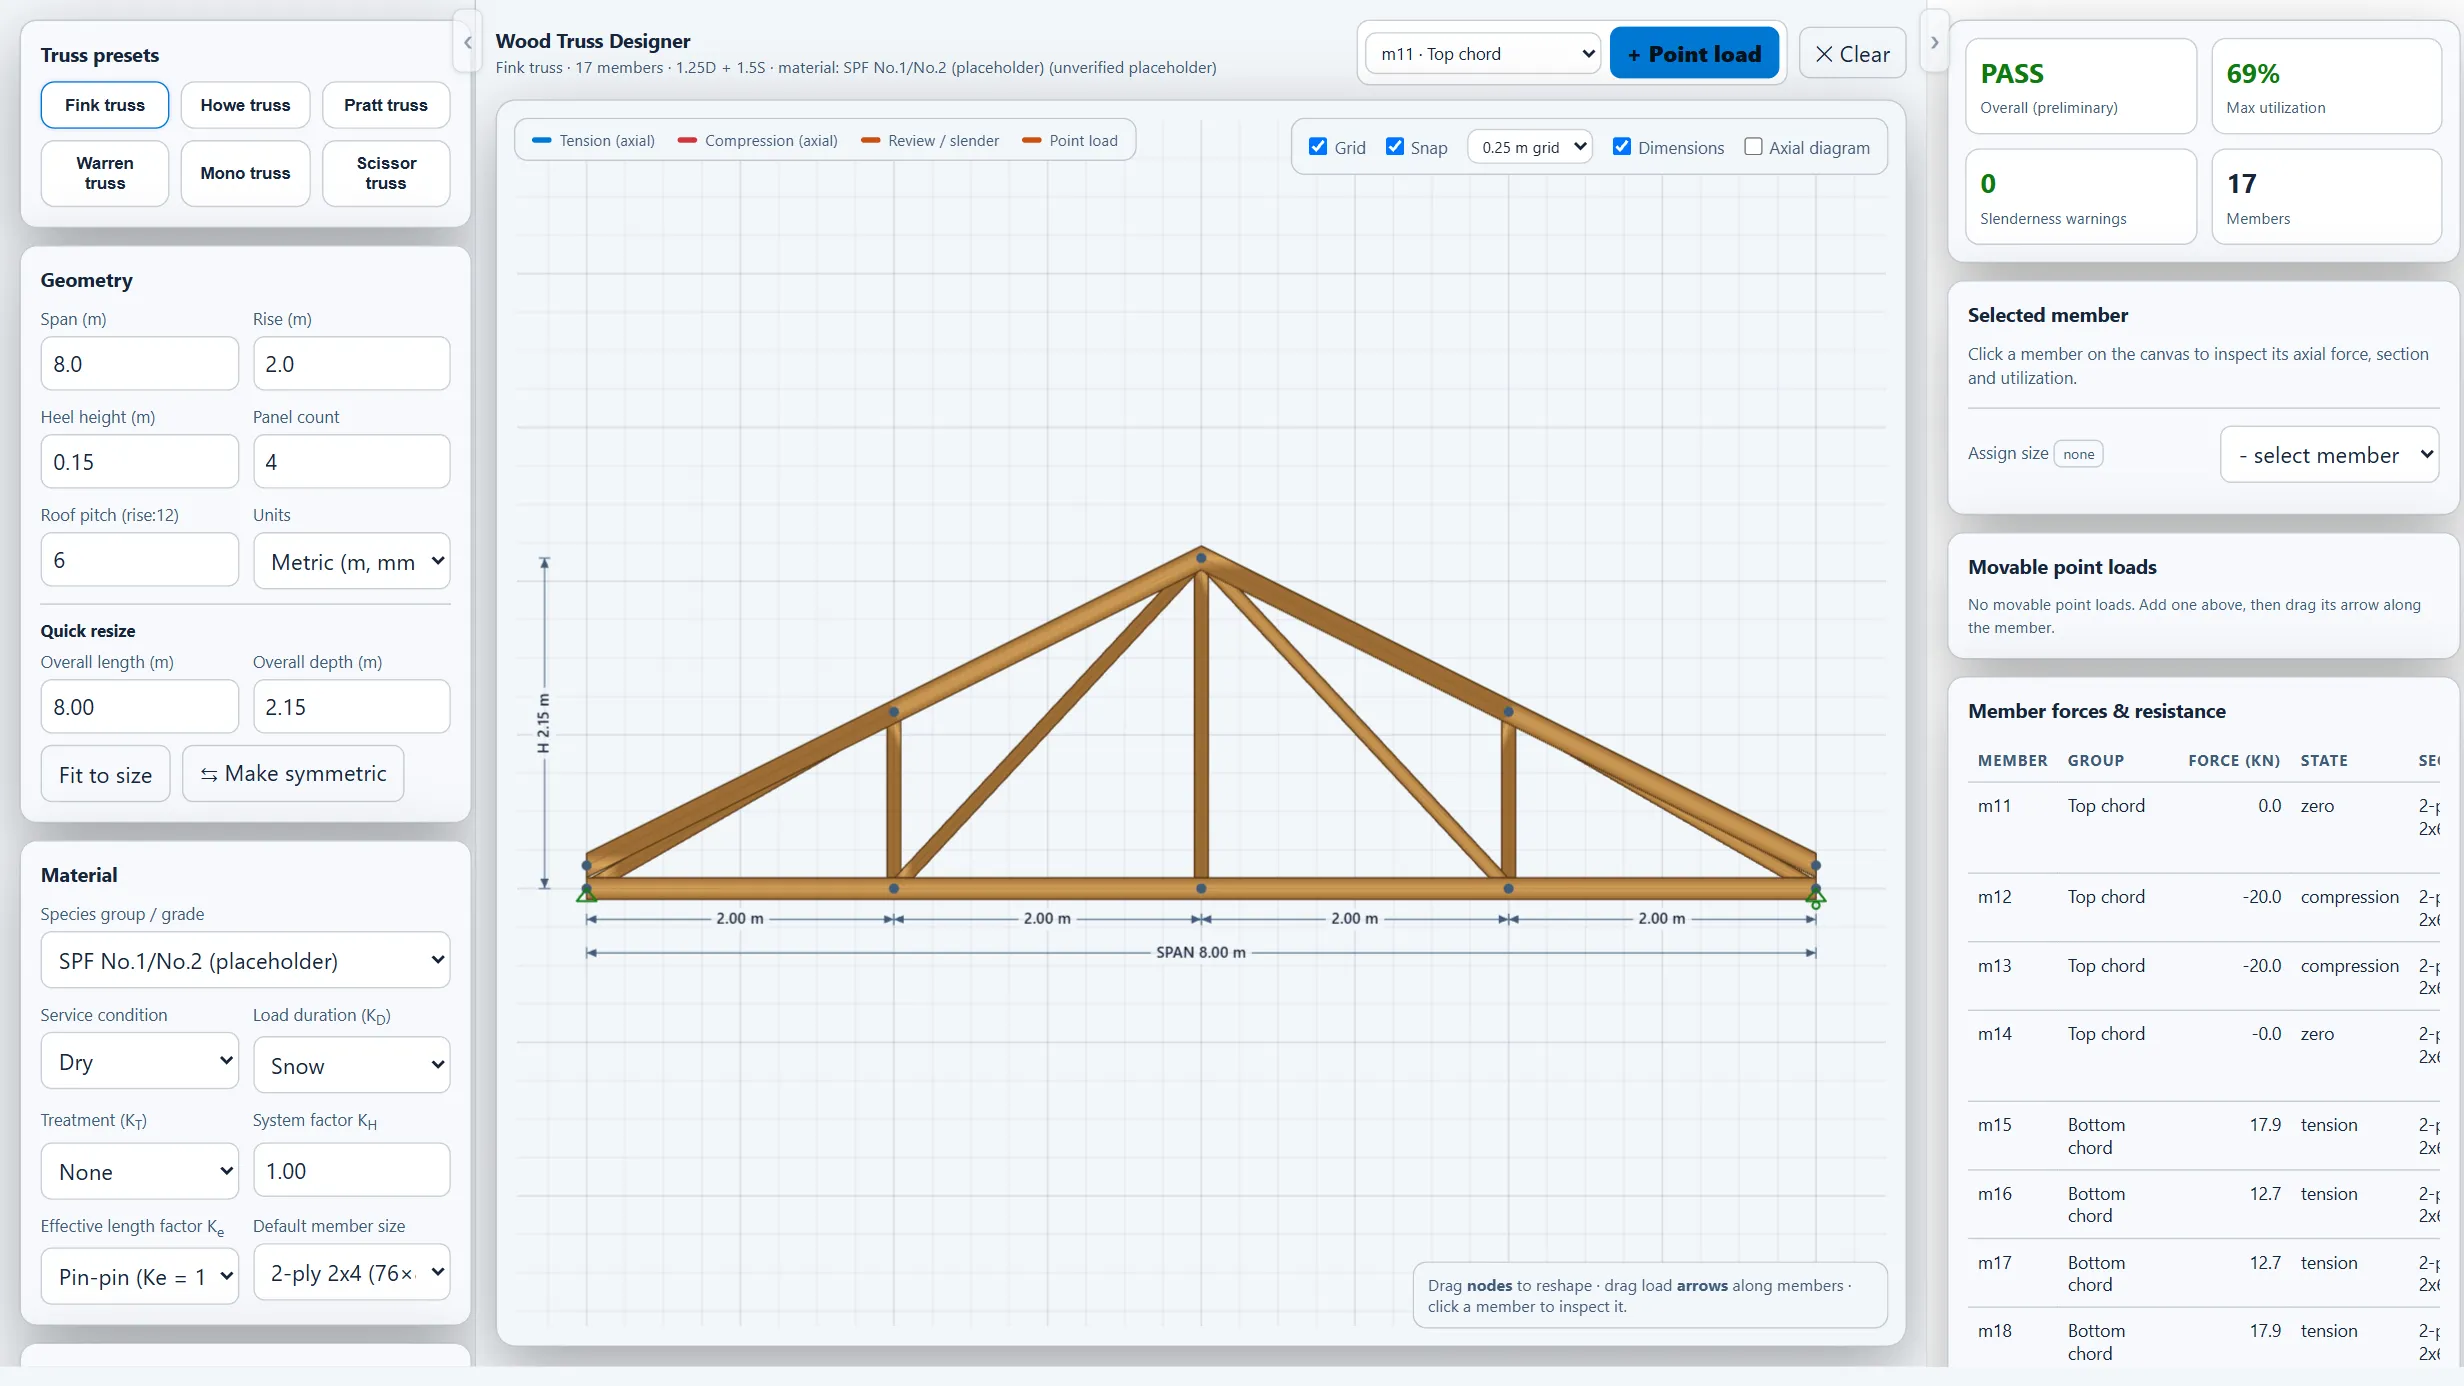The width and height of the screenshot is (2464, 1386).
Task: Click the none assign size badge
Action: tap(2078, 454)
